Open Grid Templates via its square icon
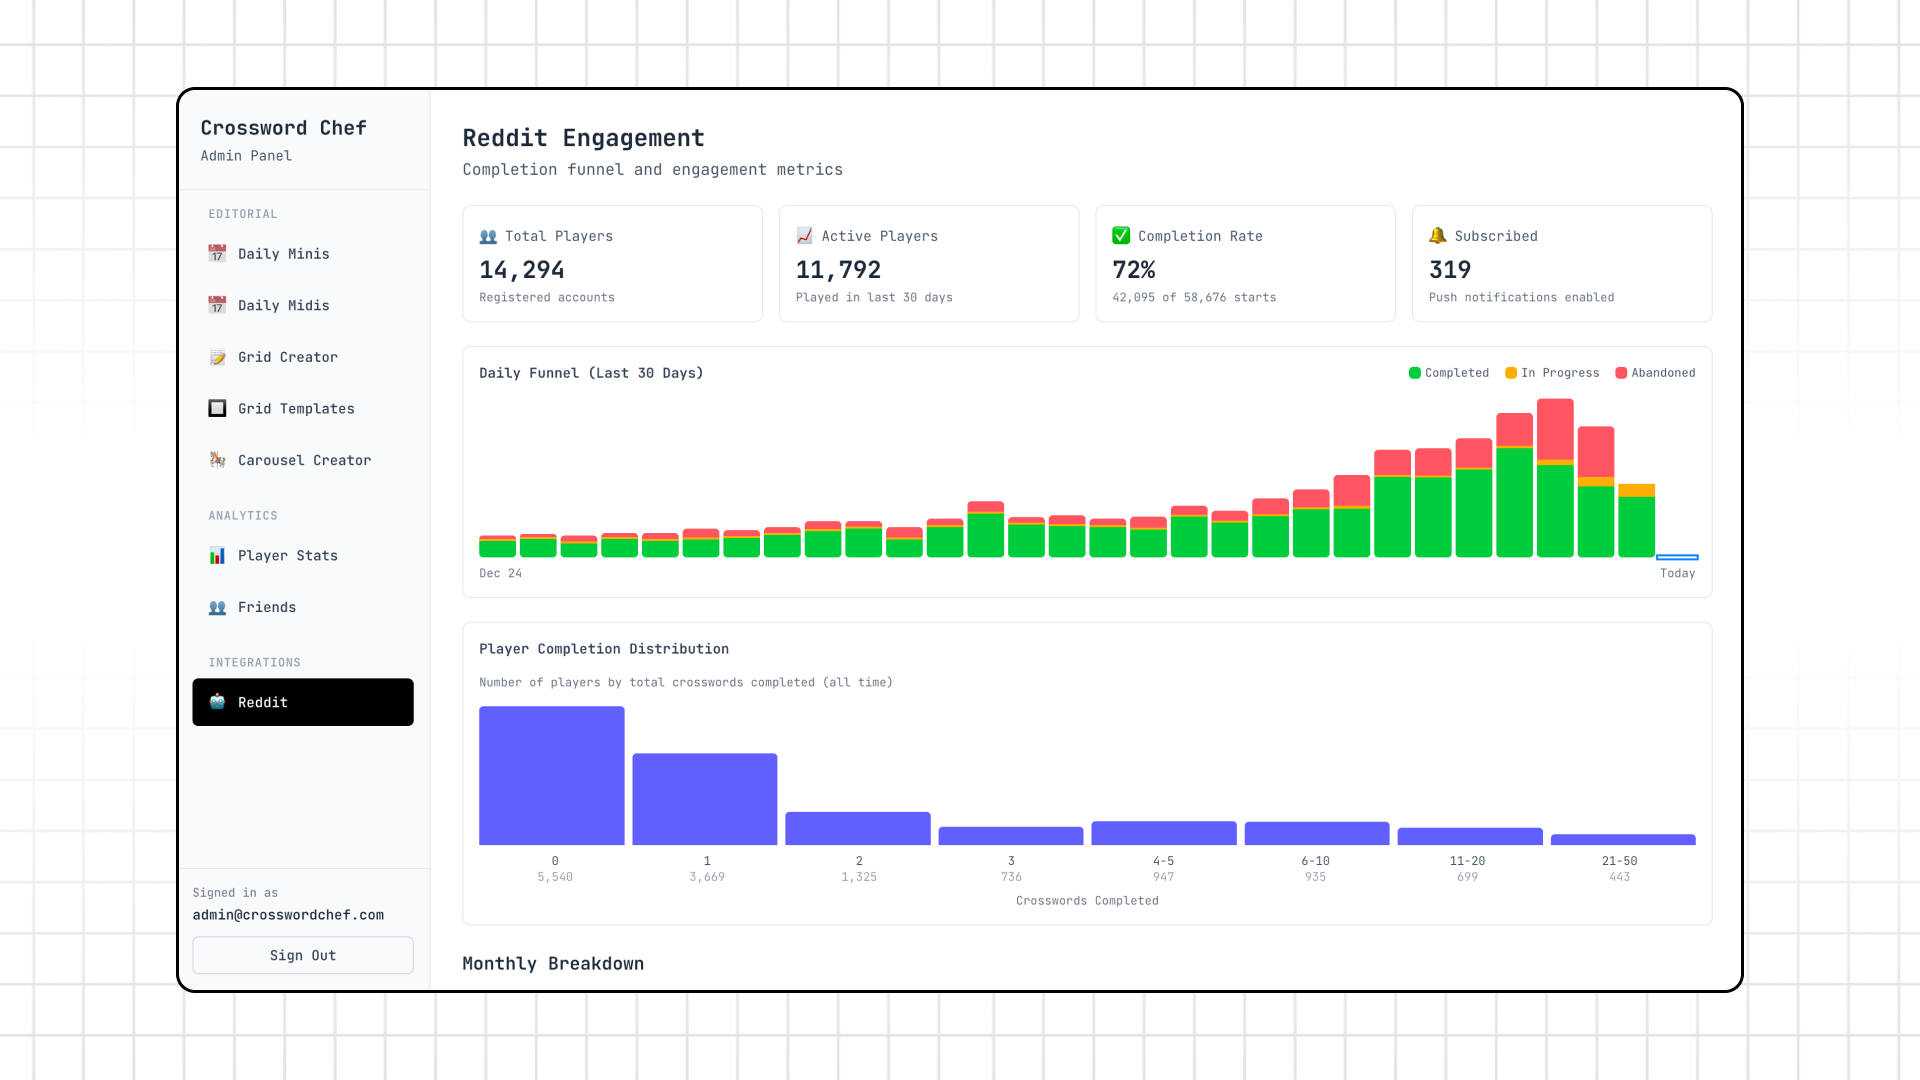The width and height of the screenshot is (1920, 1080). [x=217, y=408]
